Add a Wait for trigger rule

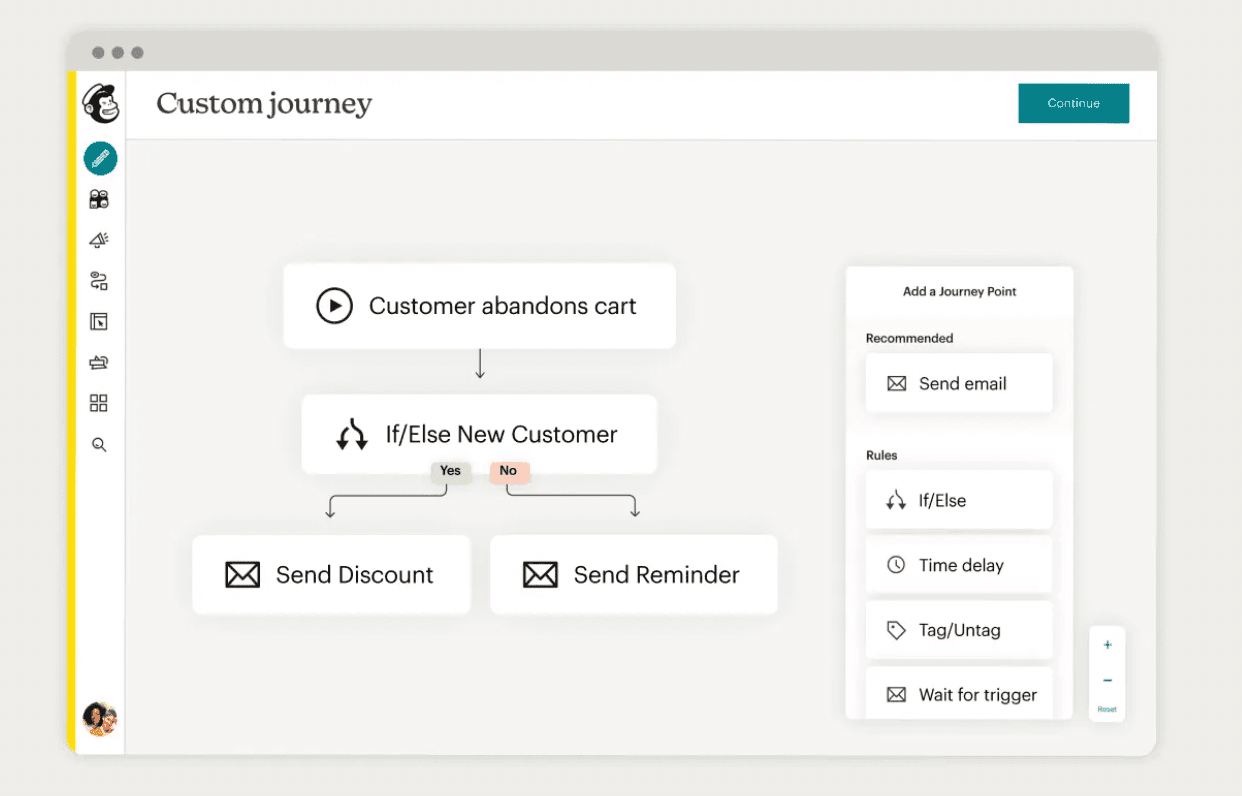click(x=959, y=693)
